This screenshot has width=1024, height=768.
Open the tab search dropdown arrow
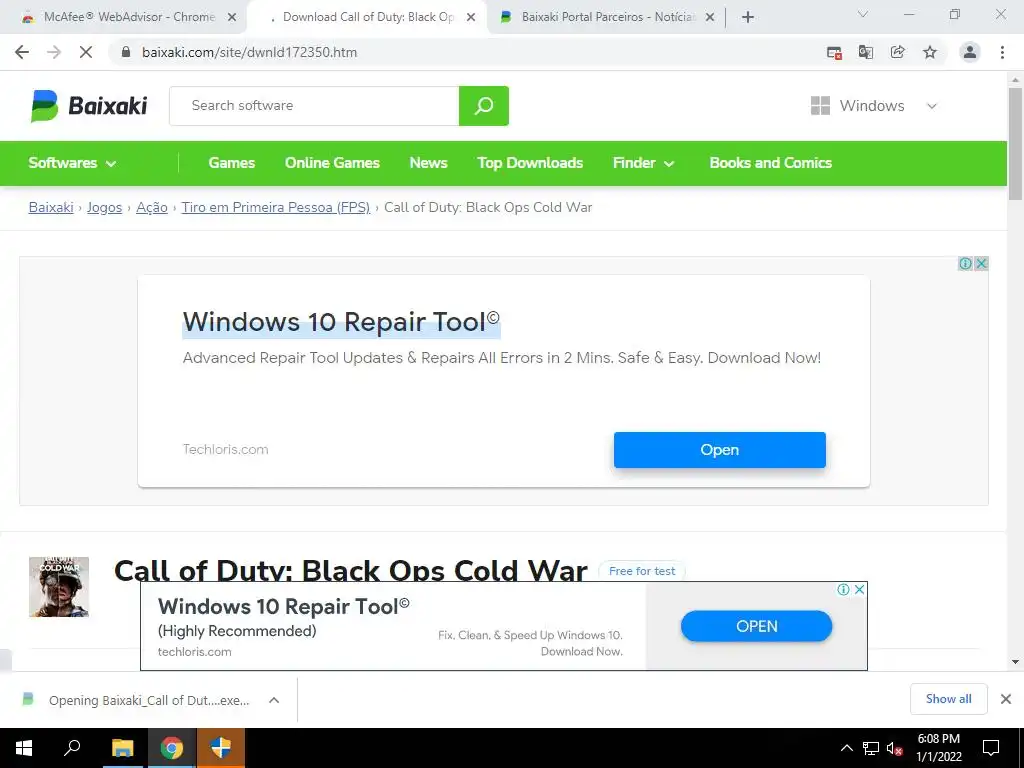(x=863, y=14)
